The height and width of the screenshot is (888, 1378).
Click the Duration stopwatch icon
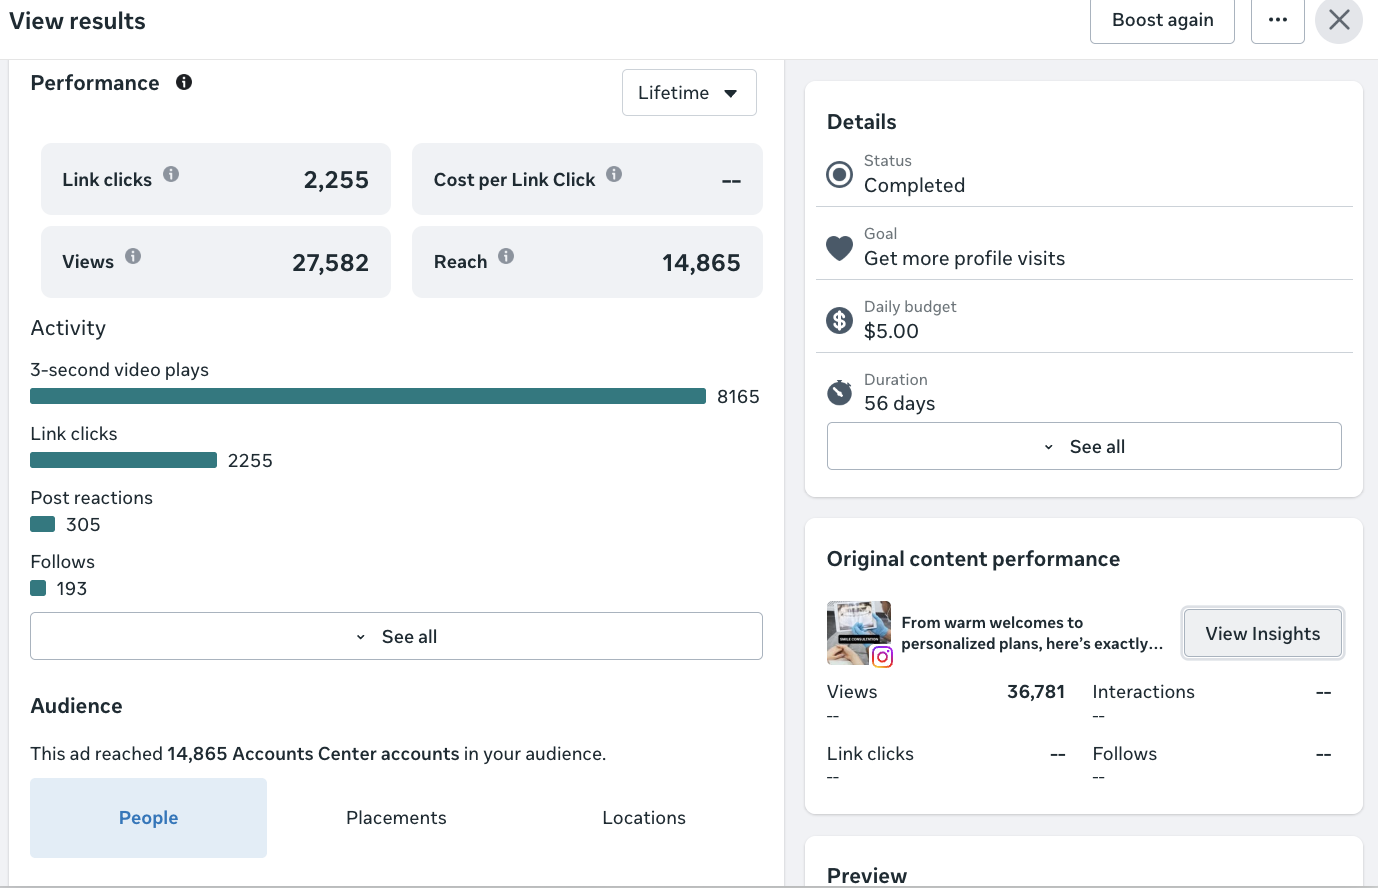(839, 392)
